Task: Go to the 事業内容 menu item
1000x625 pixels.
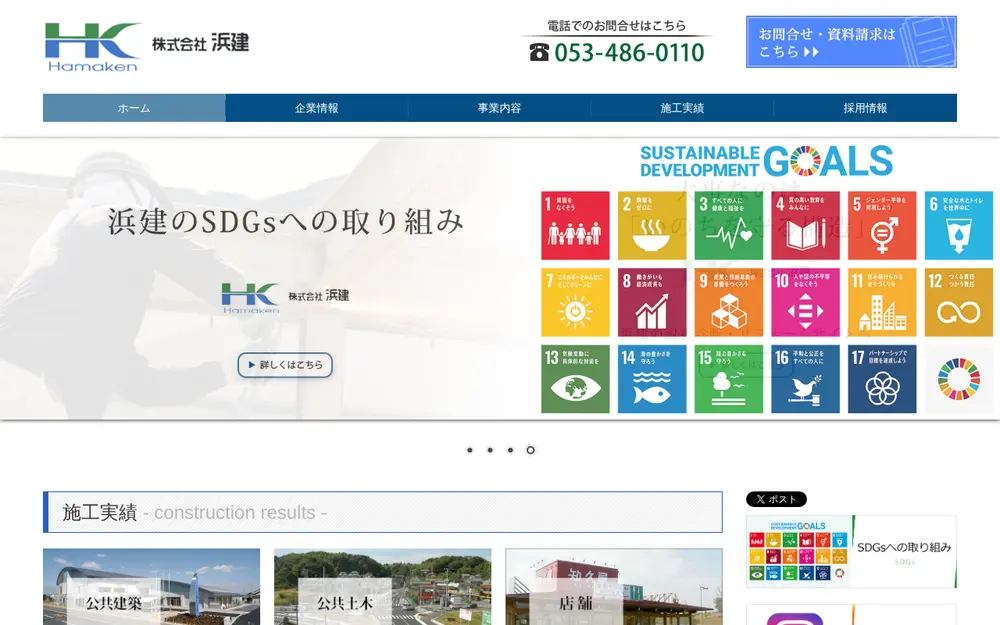Action: pyautogui.click(x=499, y=108)
